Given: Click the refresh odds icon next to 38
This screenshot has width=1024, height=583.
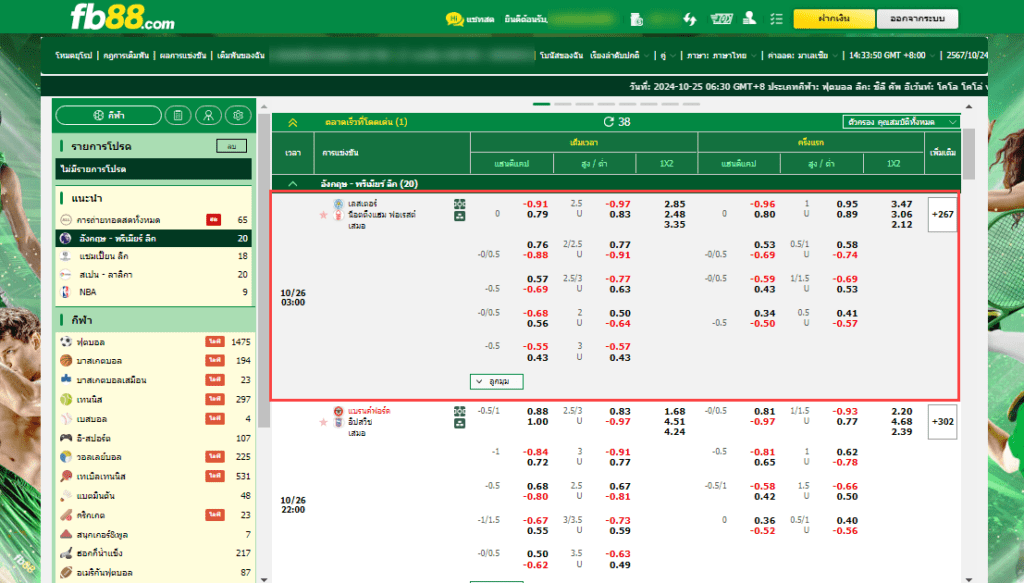Looking at the screenshot, I should [x=609, y=122].
